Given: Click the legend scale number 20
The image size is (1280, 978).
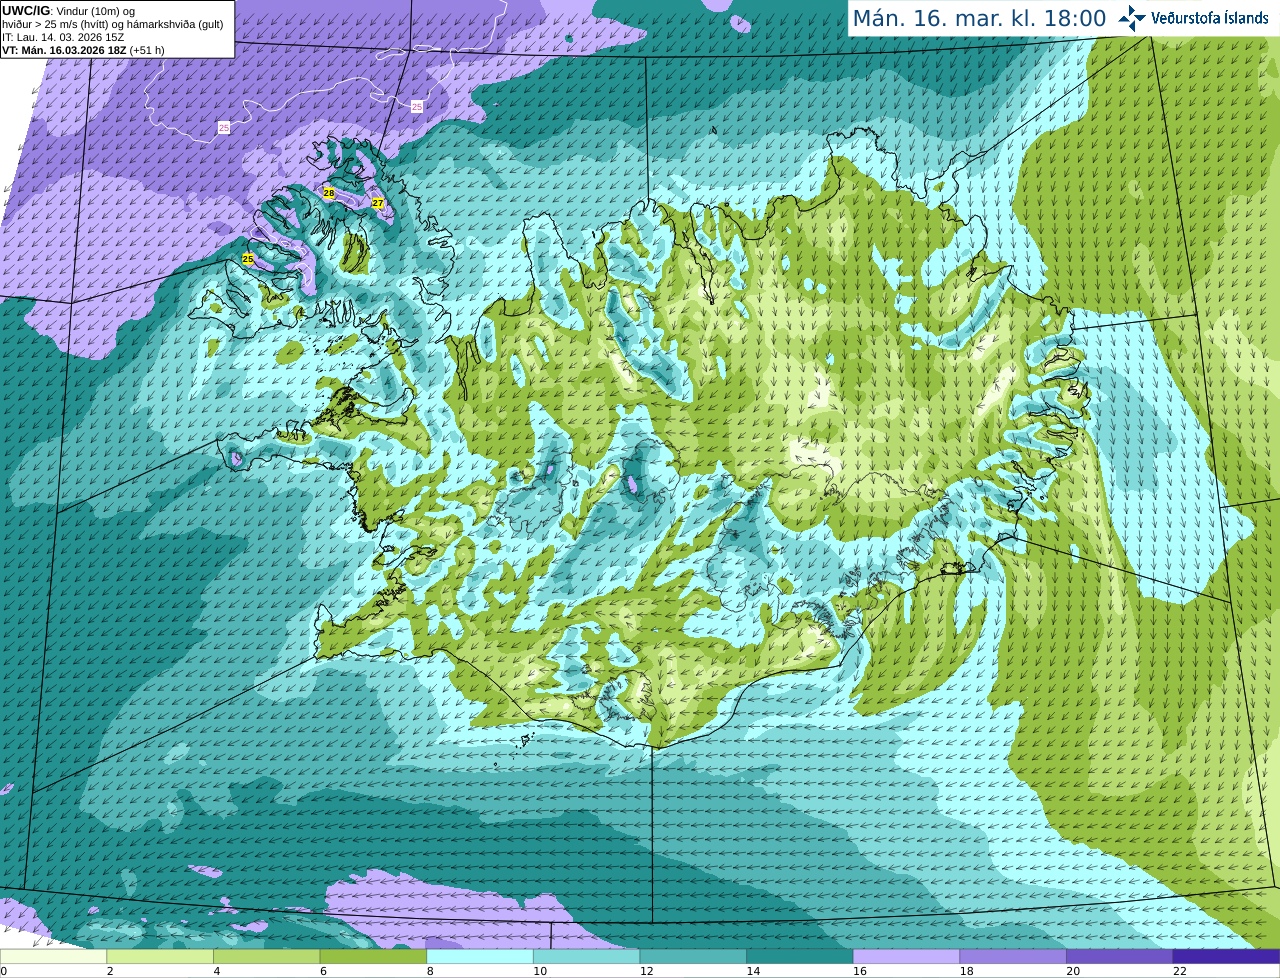Looking at the screenshot, I should pos(1073,971).
